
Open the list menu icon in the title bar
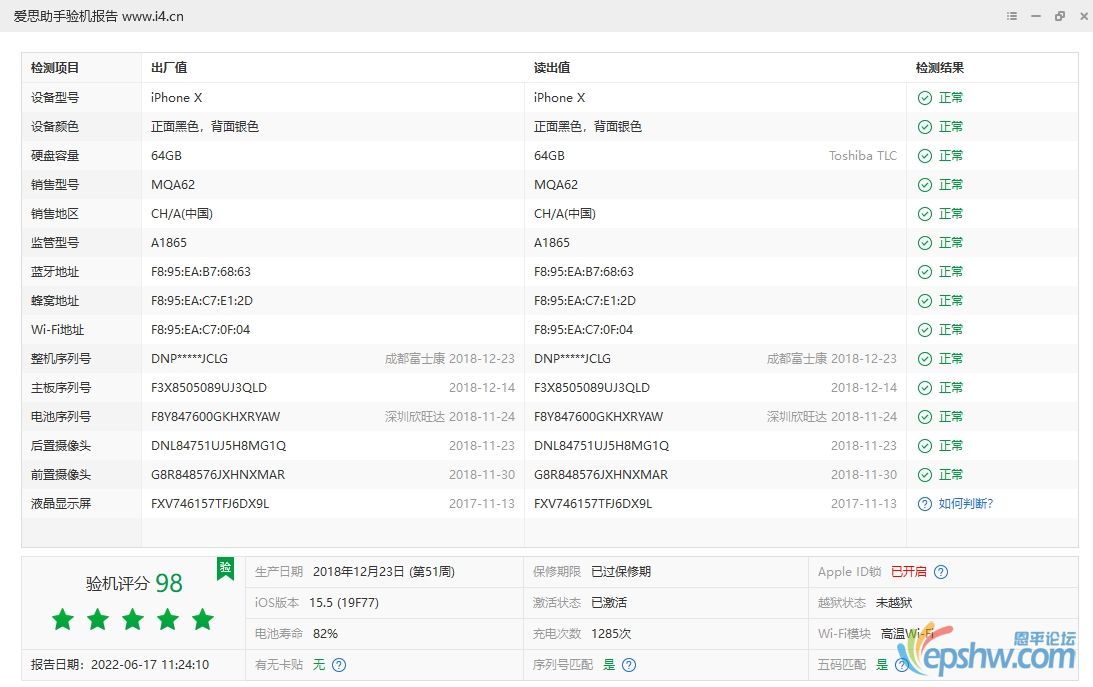pos(1011,16)
